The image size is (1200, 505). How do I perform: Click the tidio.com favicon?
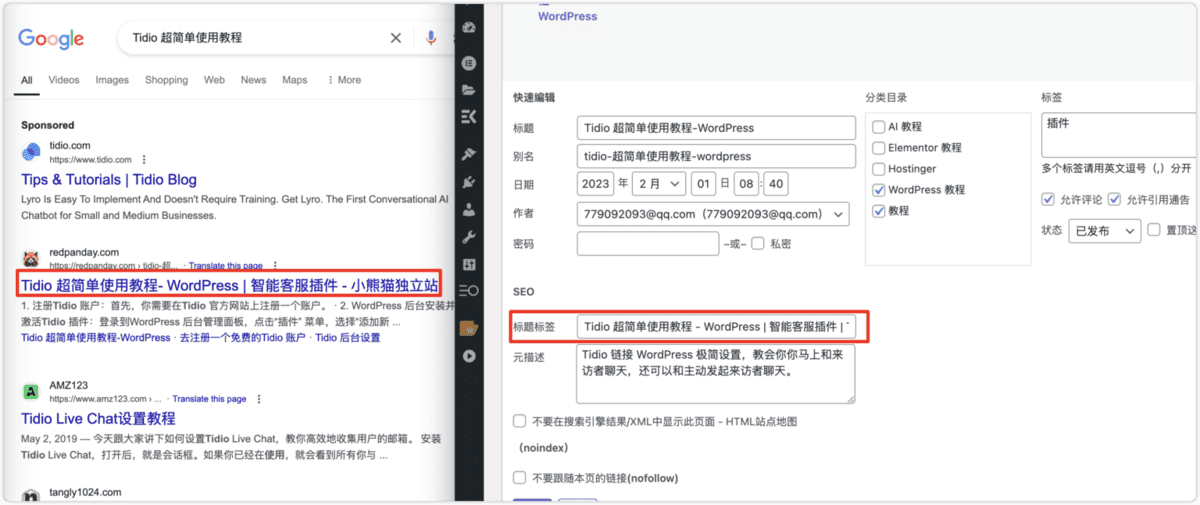pyautogui.click(x=31, y=152)
